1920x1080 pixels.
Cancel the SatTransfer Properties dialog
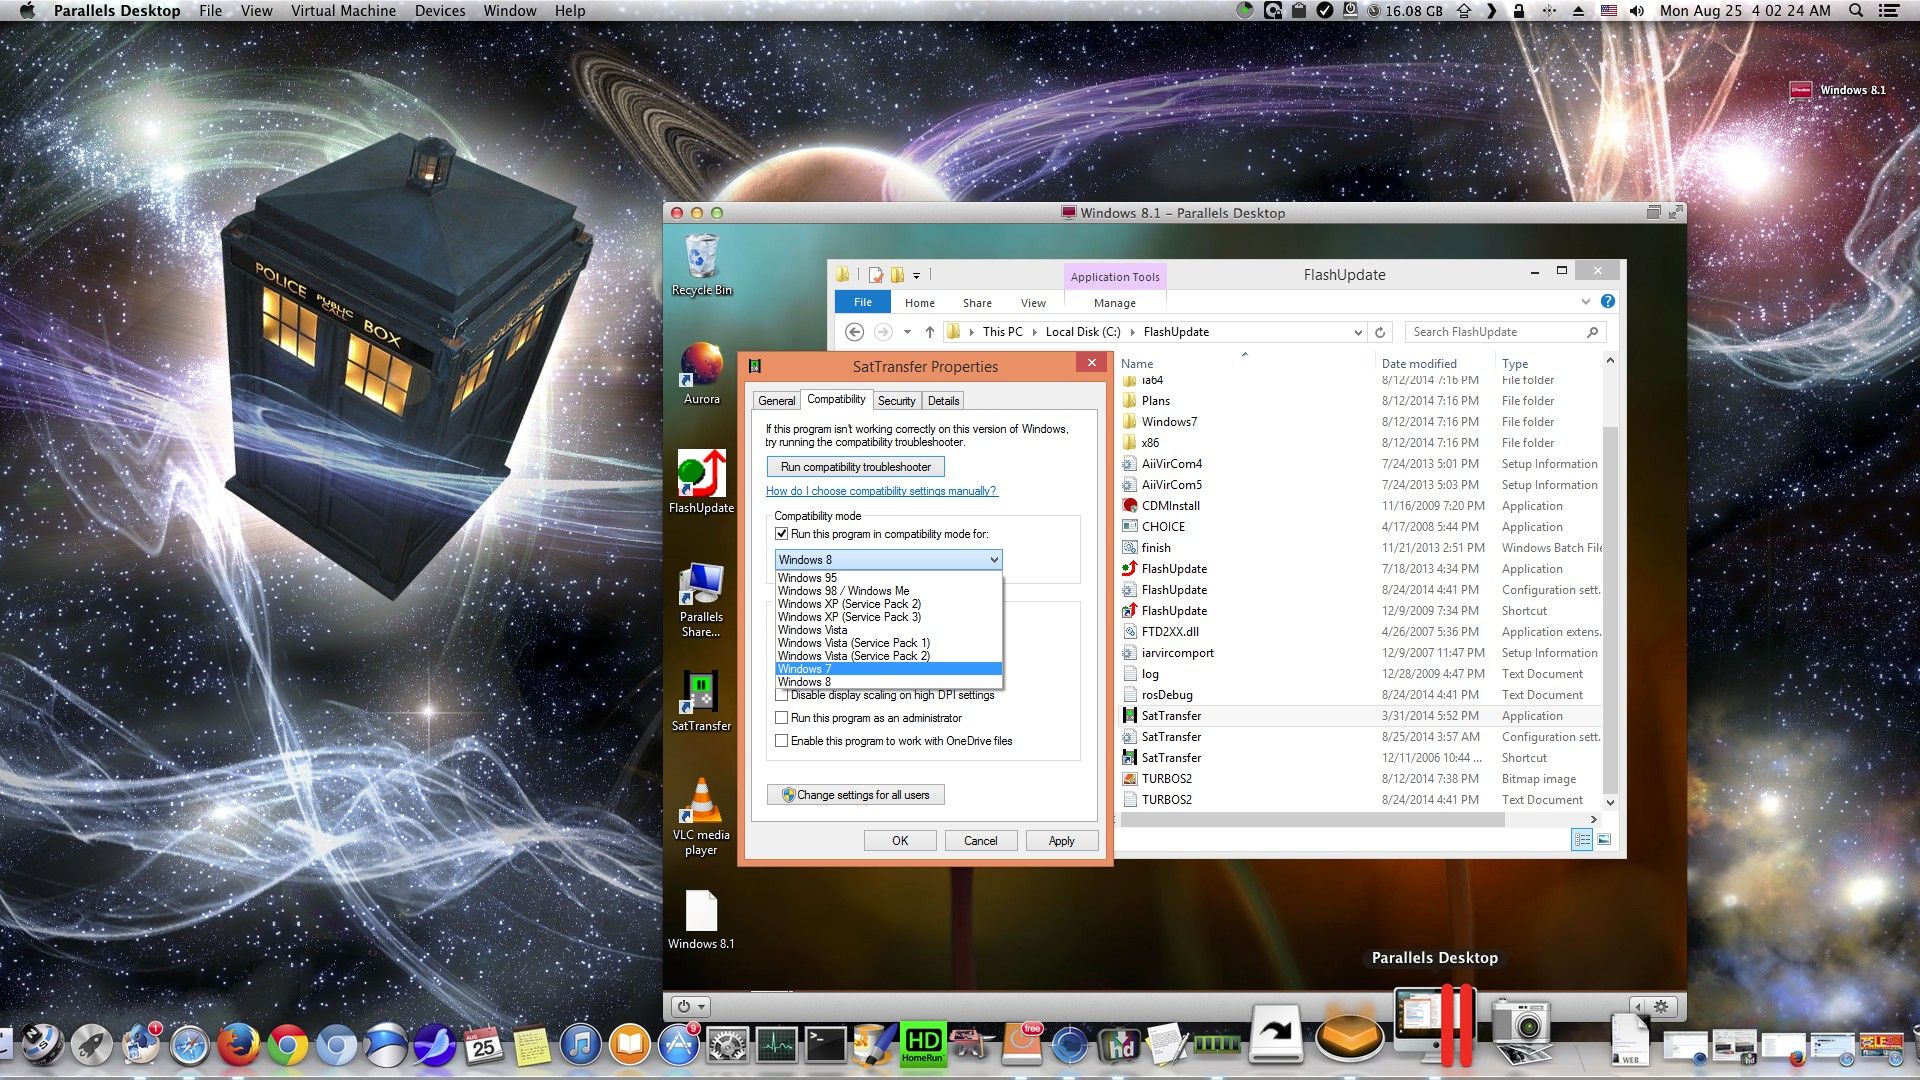pos(980,841)
